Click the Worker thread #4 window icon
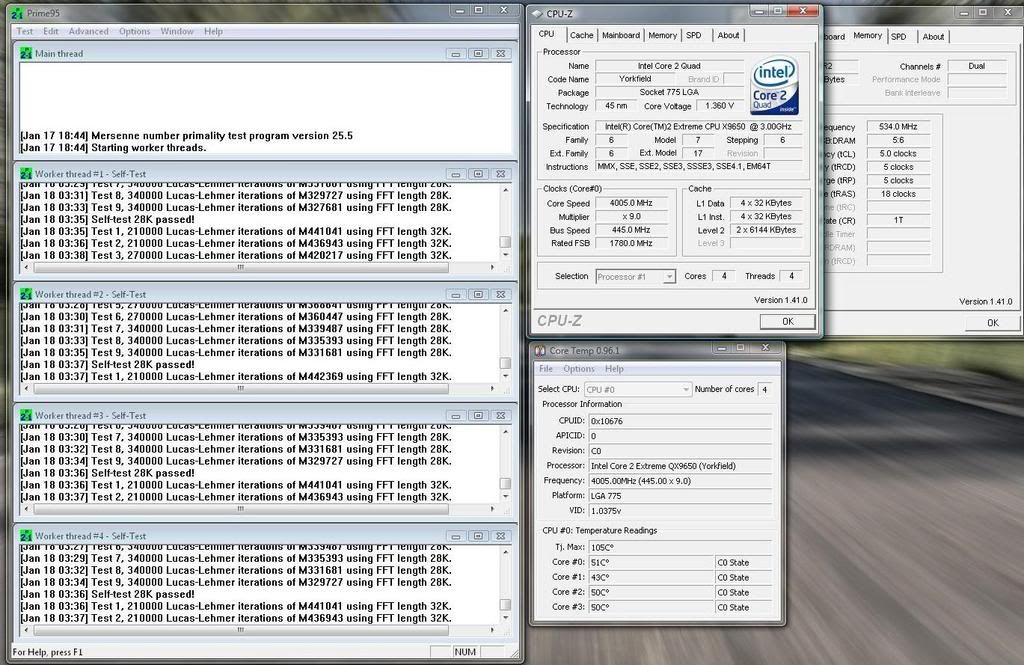This screenshot has width=1024, height=665. [x=26, y=536]
